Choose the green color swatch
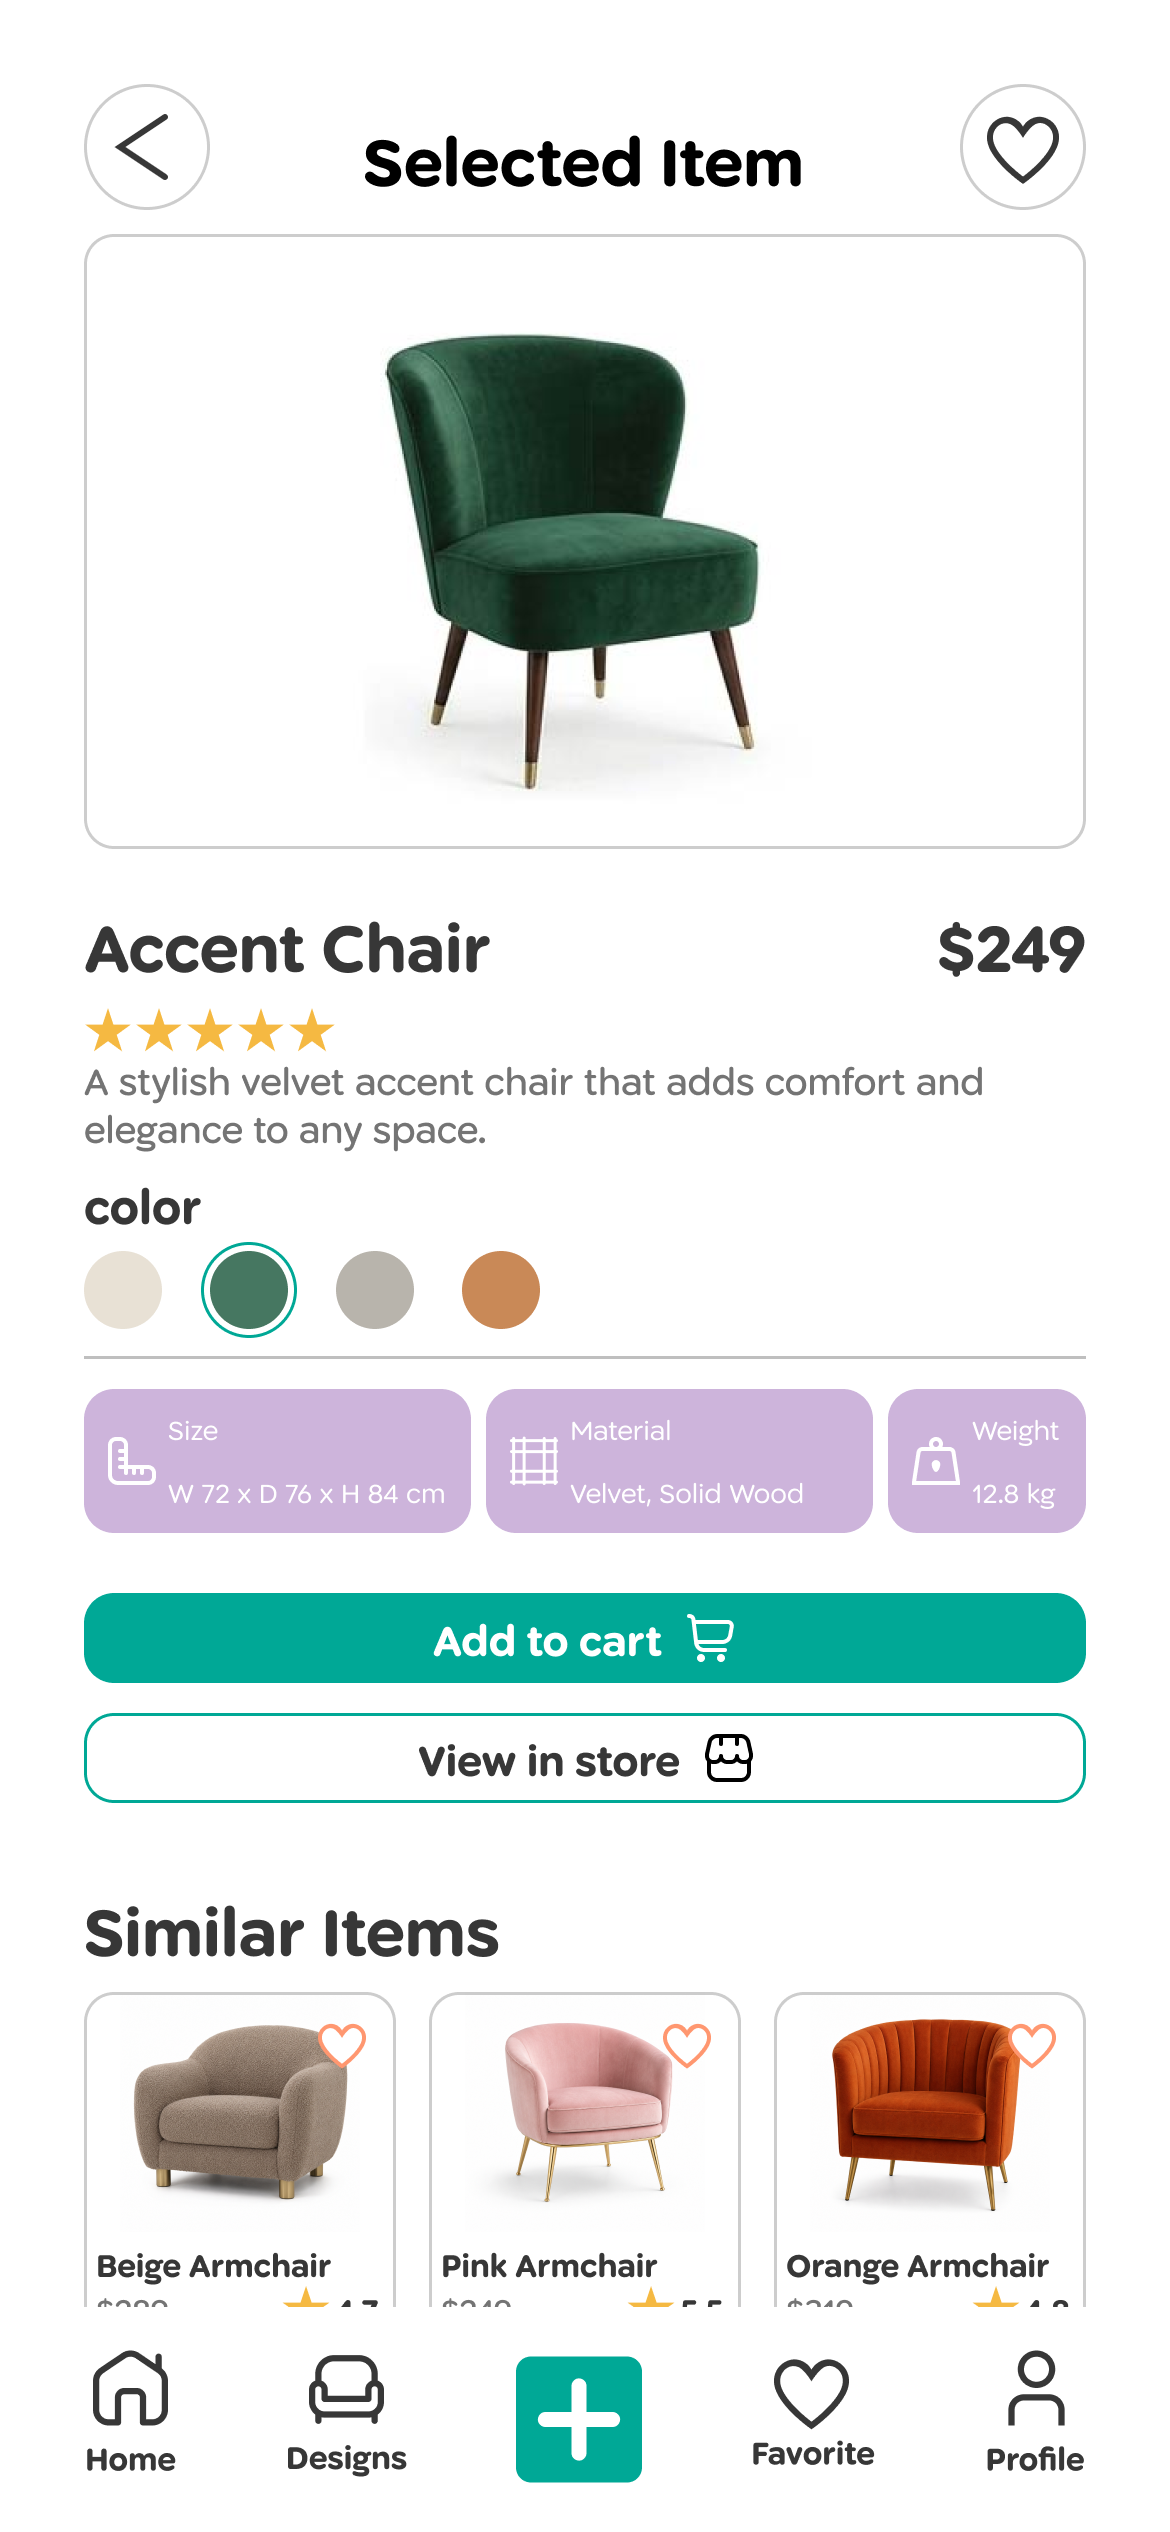The height and width of the screenshot is (2532, 1170). pyautogui.click(x=249, y=1290)
